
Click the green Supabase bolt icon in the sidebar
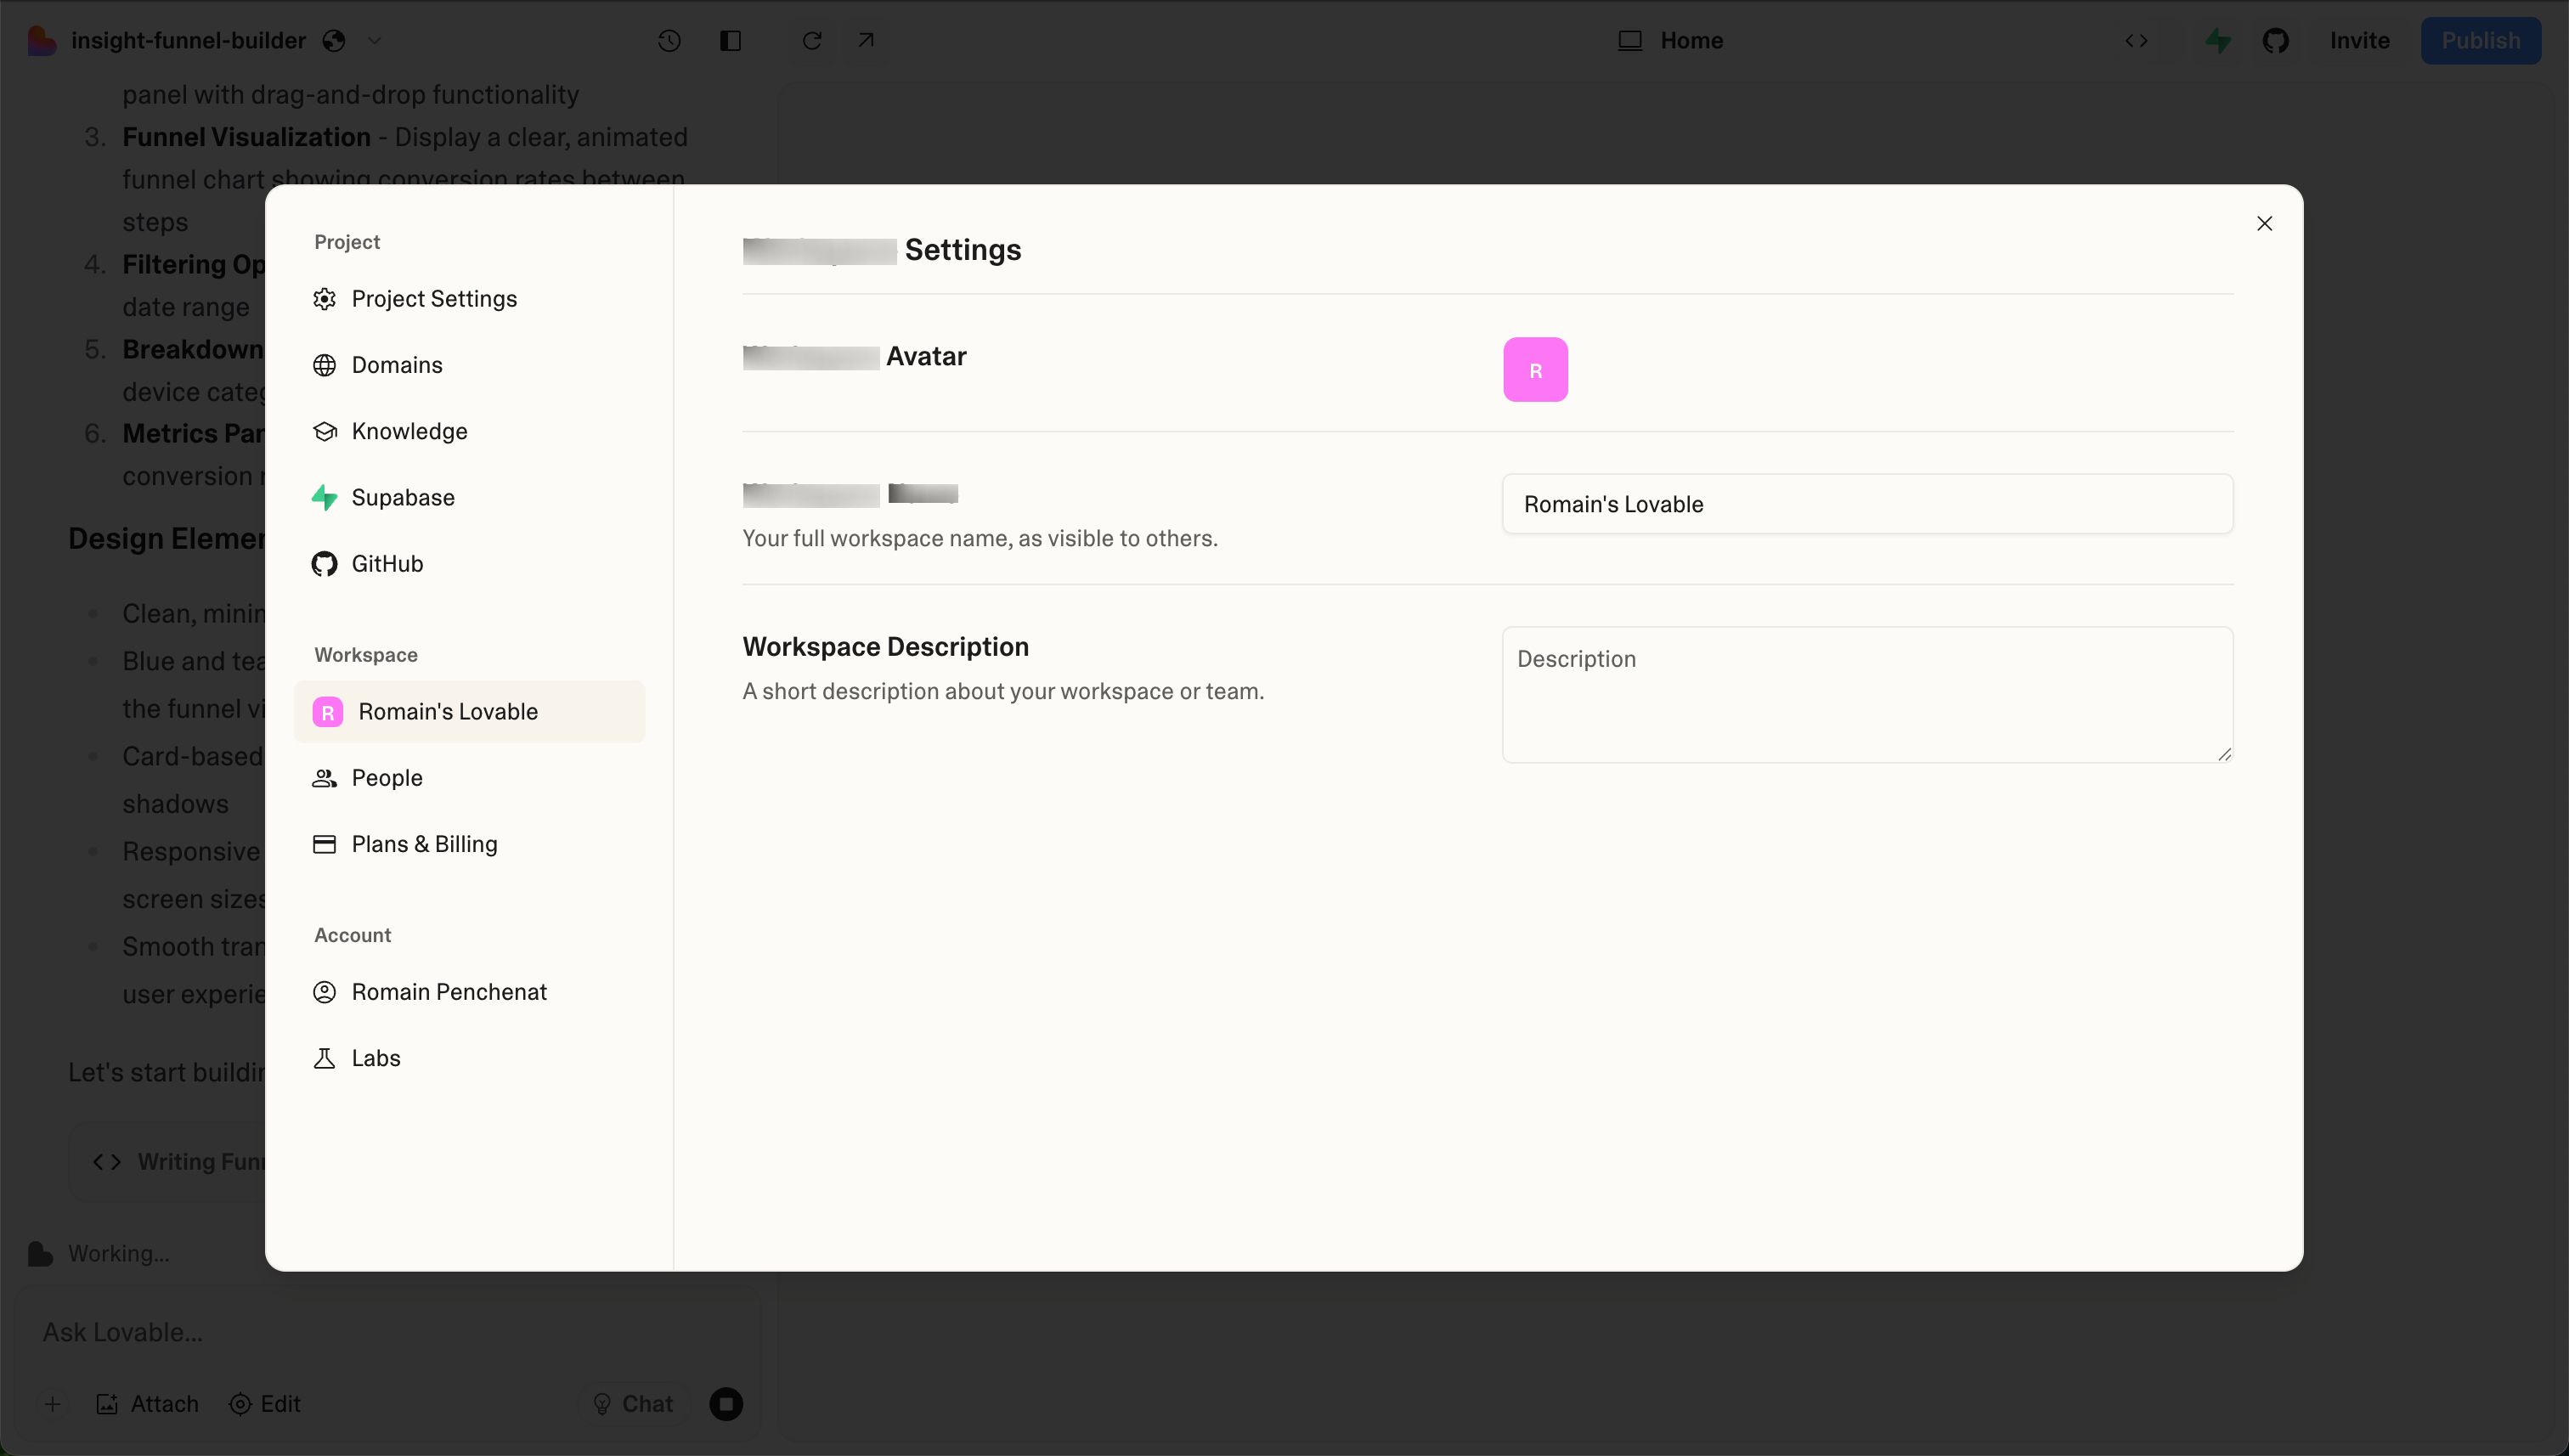point(324,497)
